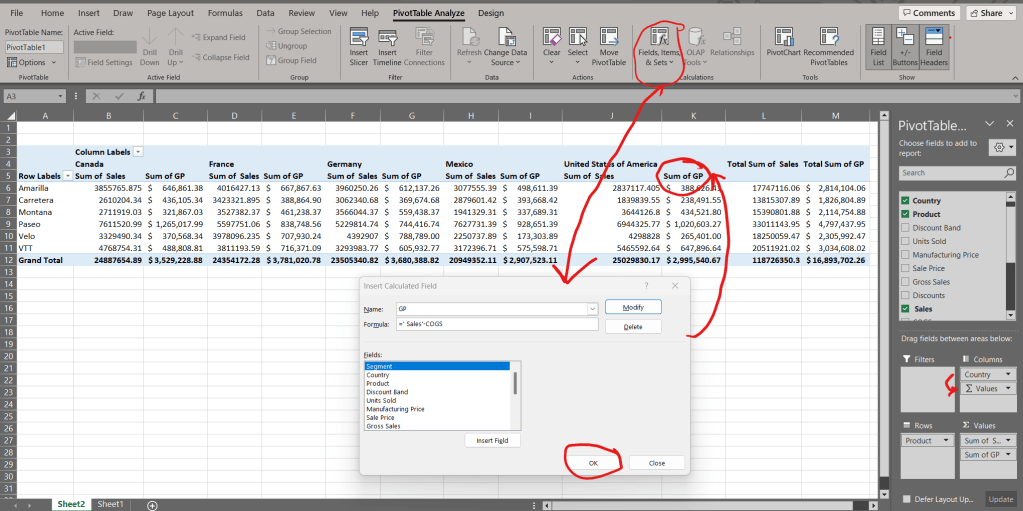Open the Sheet1 worksheet tab

(x=109, y=504)
